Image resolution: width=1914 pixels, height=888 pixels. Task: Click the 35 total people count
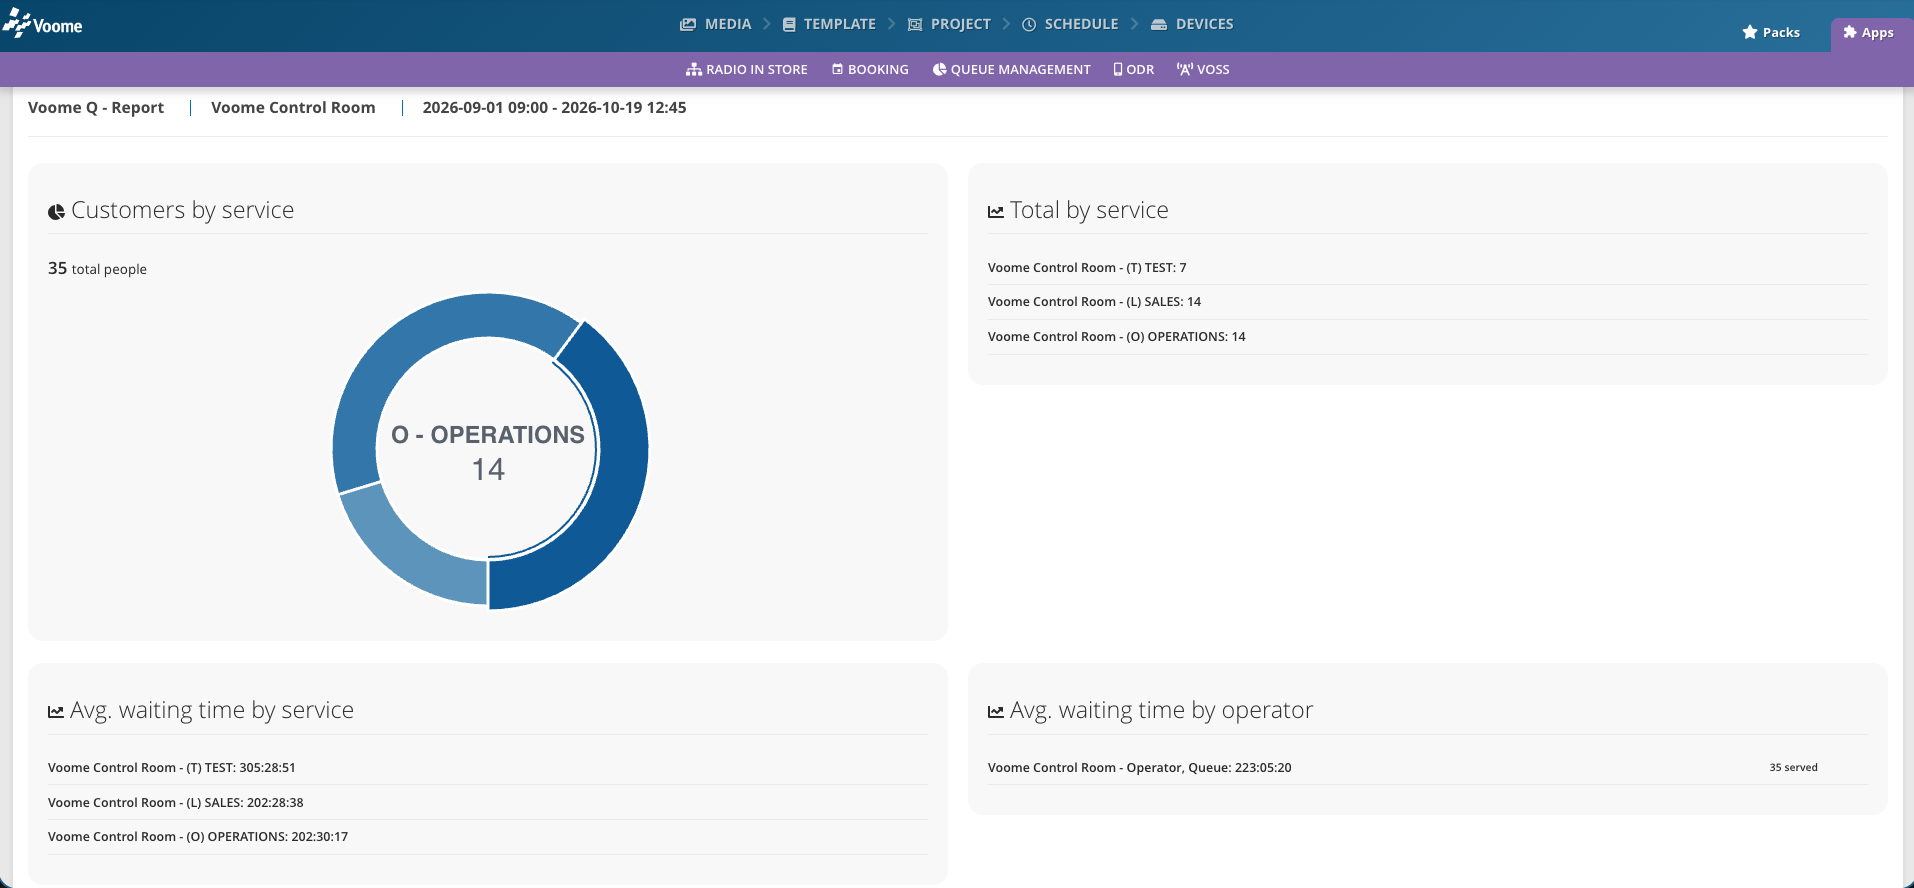[97, 269]
